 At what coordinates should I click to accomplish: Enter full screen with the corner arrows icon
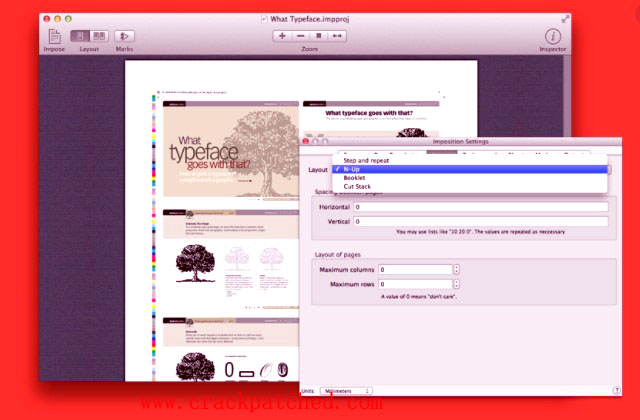(x=565, y=19)
